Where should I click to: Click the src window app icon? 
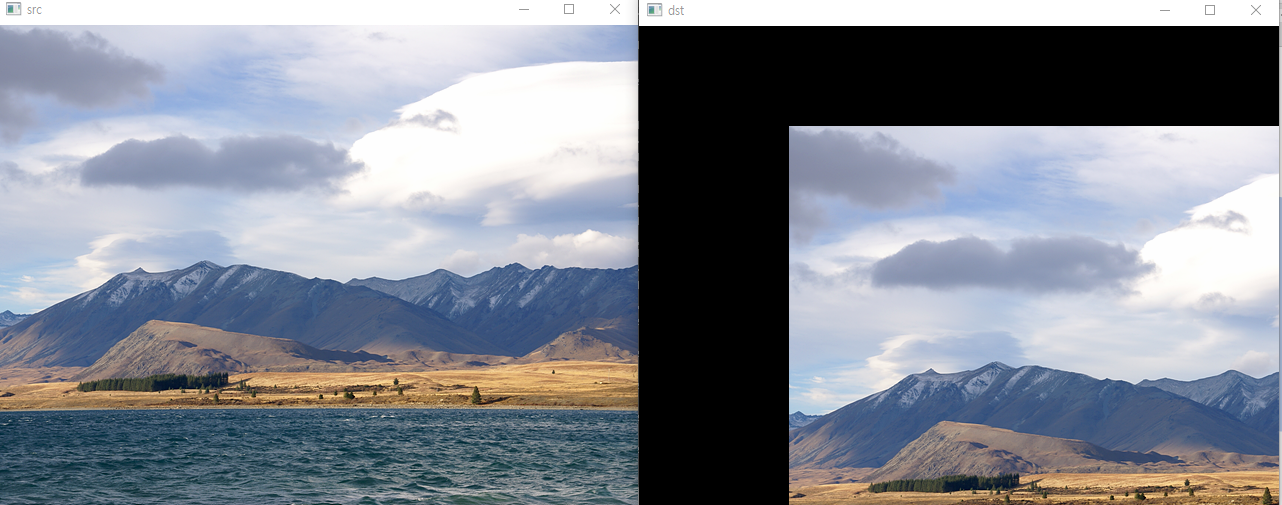(13, 10)
